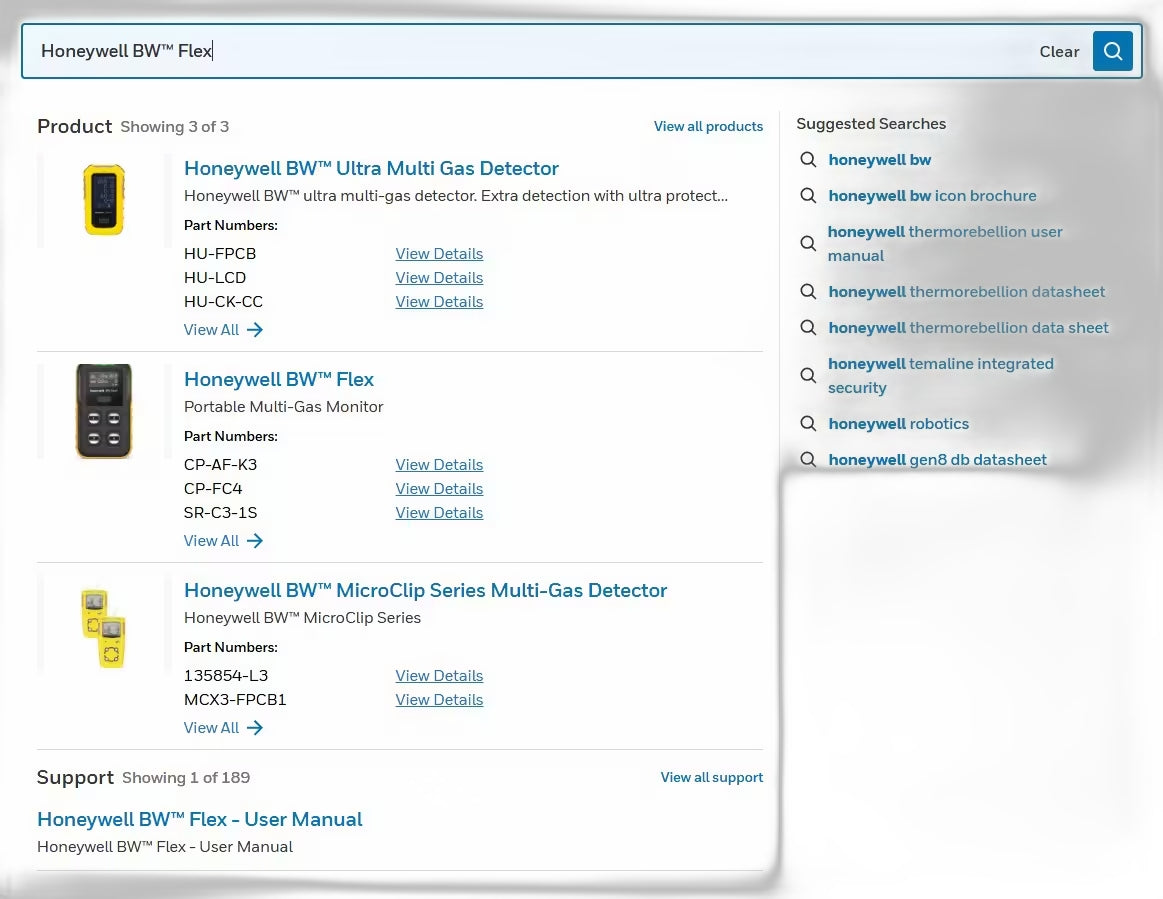Click arrow icon beside MicroClip View All
Viewport: 1163px width, 899px height.
[254, 728]
